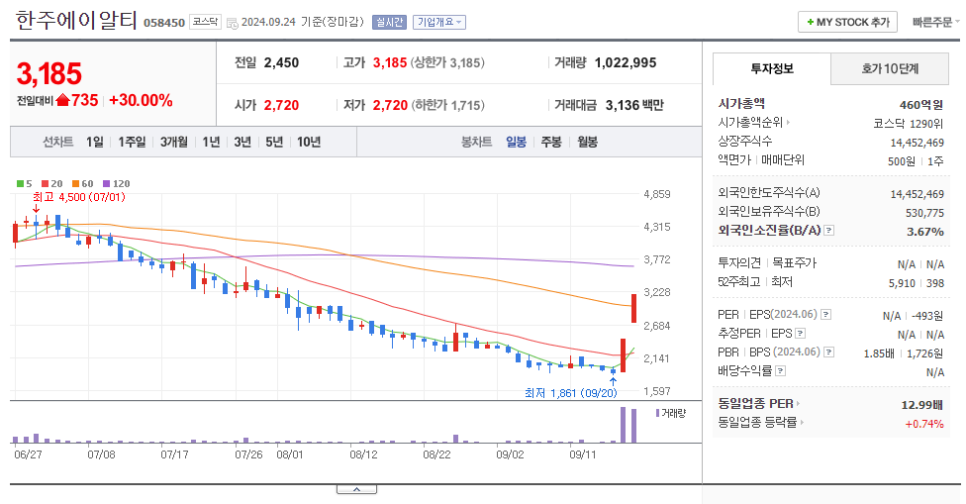This screenshot has height=504, width=966.
Task: Click the 시가 2,720 value
Action: 282,105
